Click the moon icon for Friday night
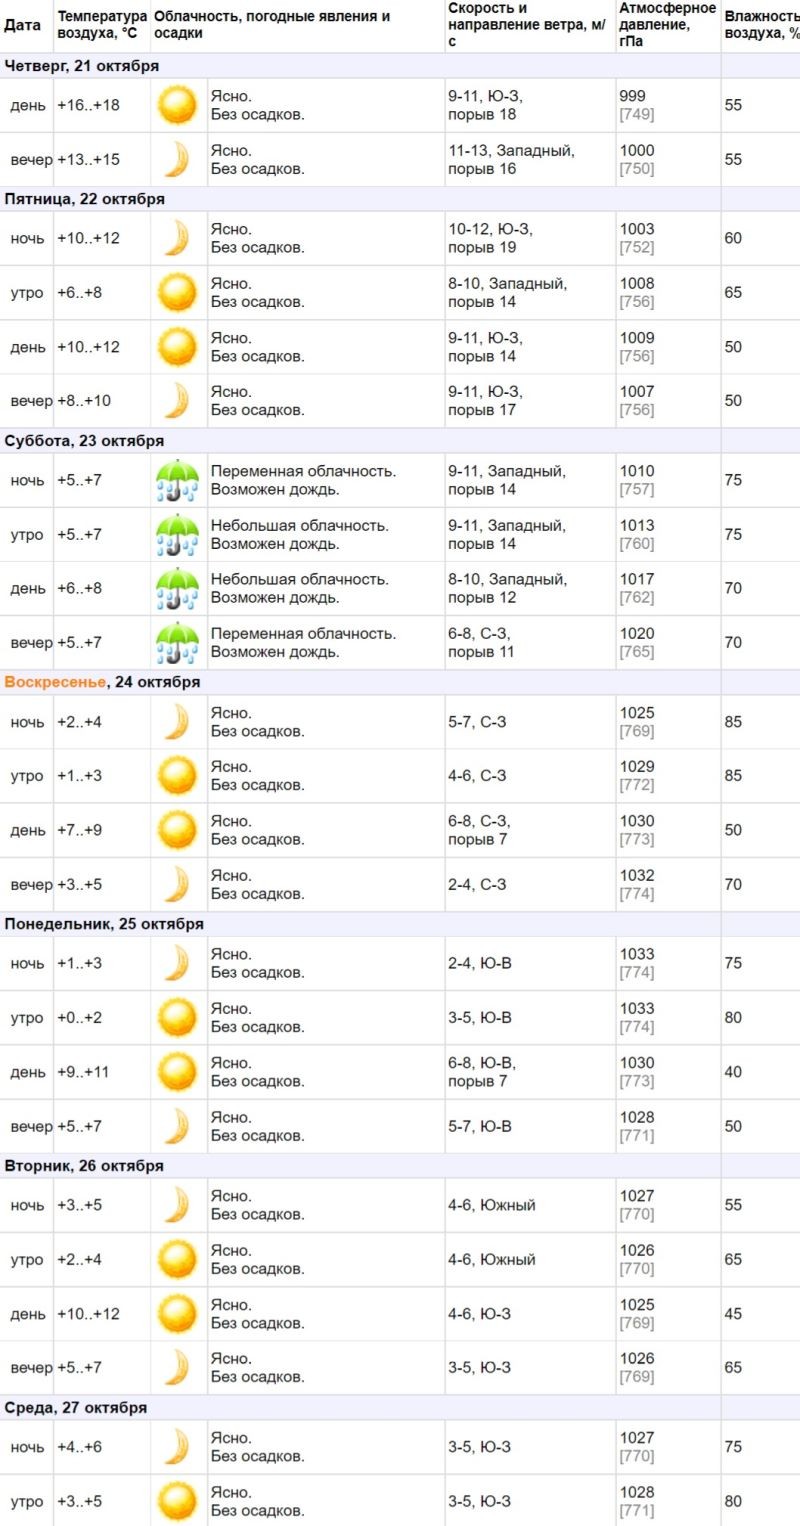Image resolution: width=800 pixels, height=1526 pixels. [x=178, y=238]
